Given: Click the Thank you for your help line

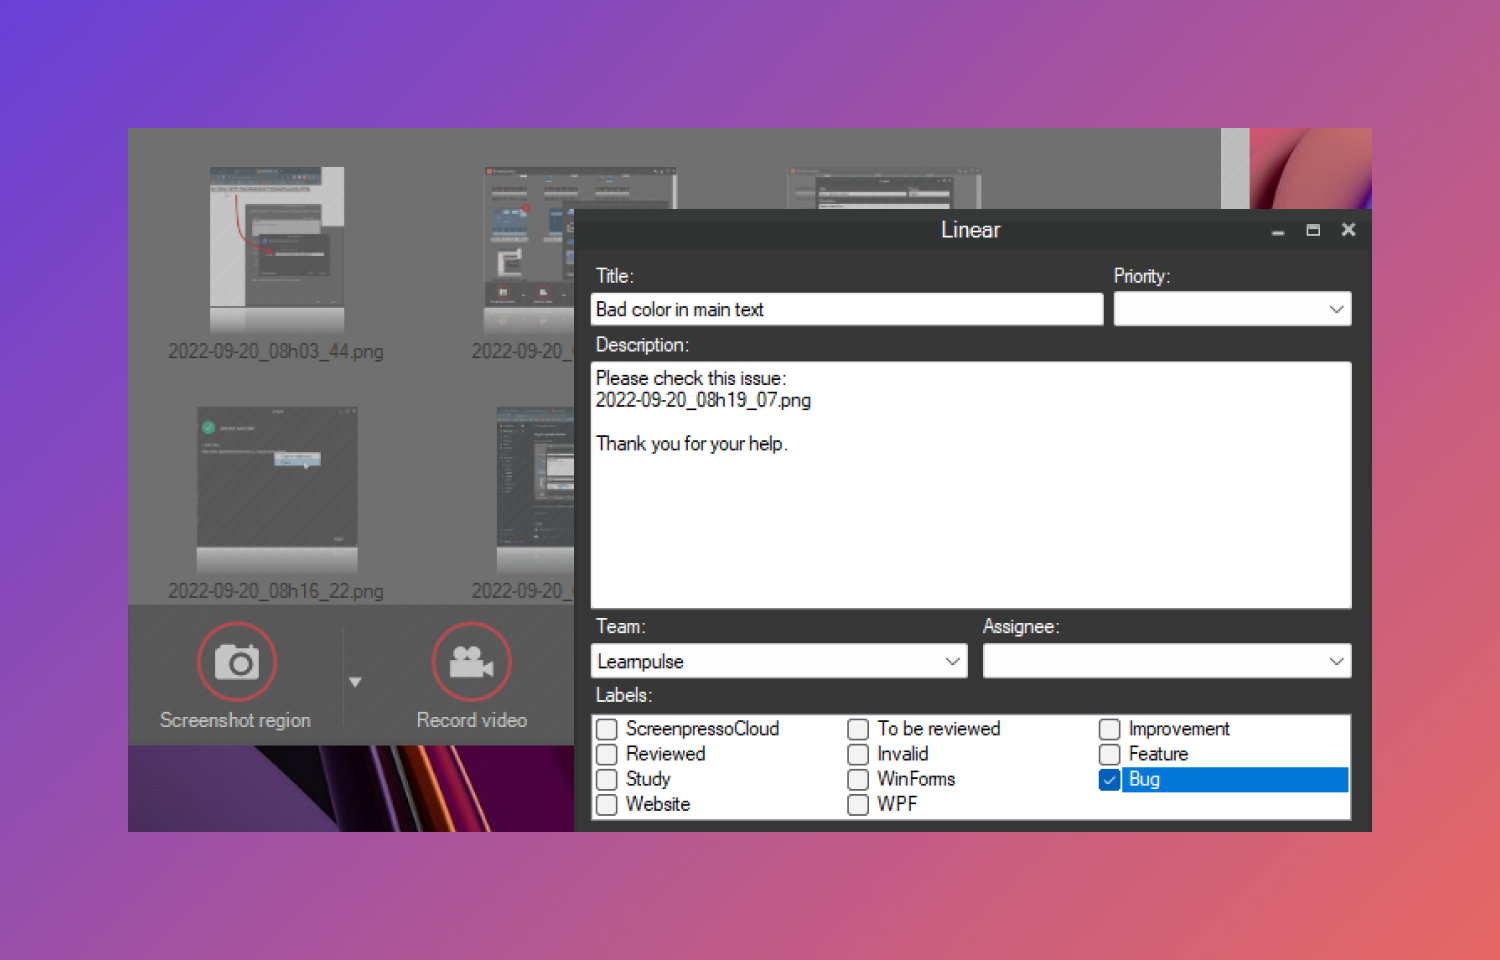Looking at the screenshot, I should click(692, 443).
